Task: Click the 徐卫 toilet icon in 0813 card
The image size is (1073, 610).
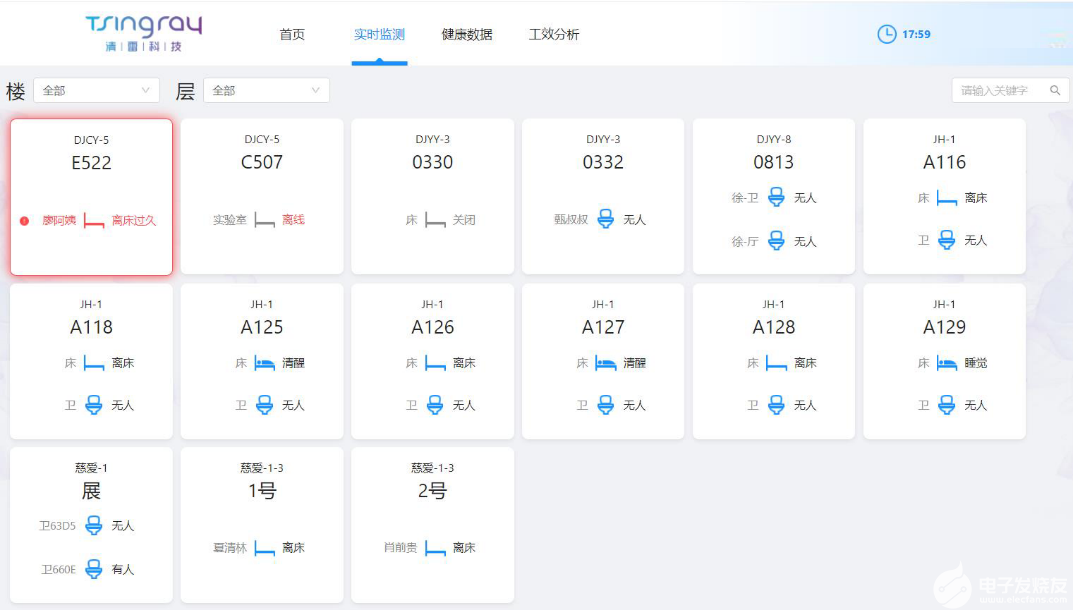Action: point(776,197)
